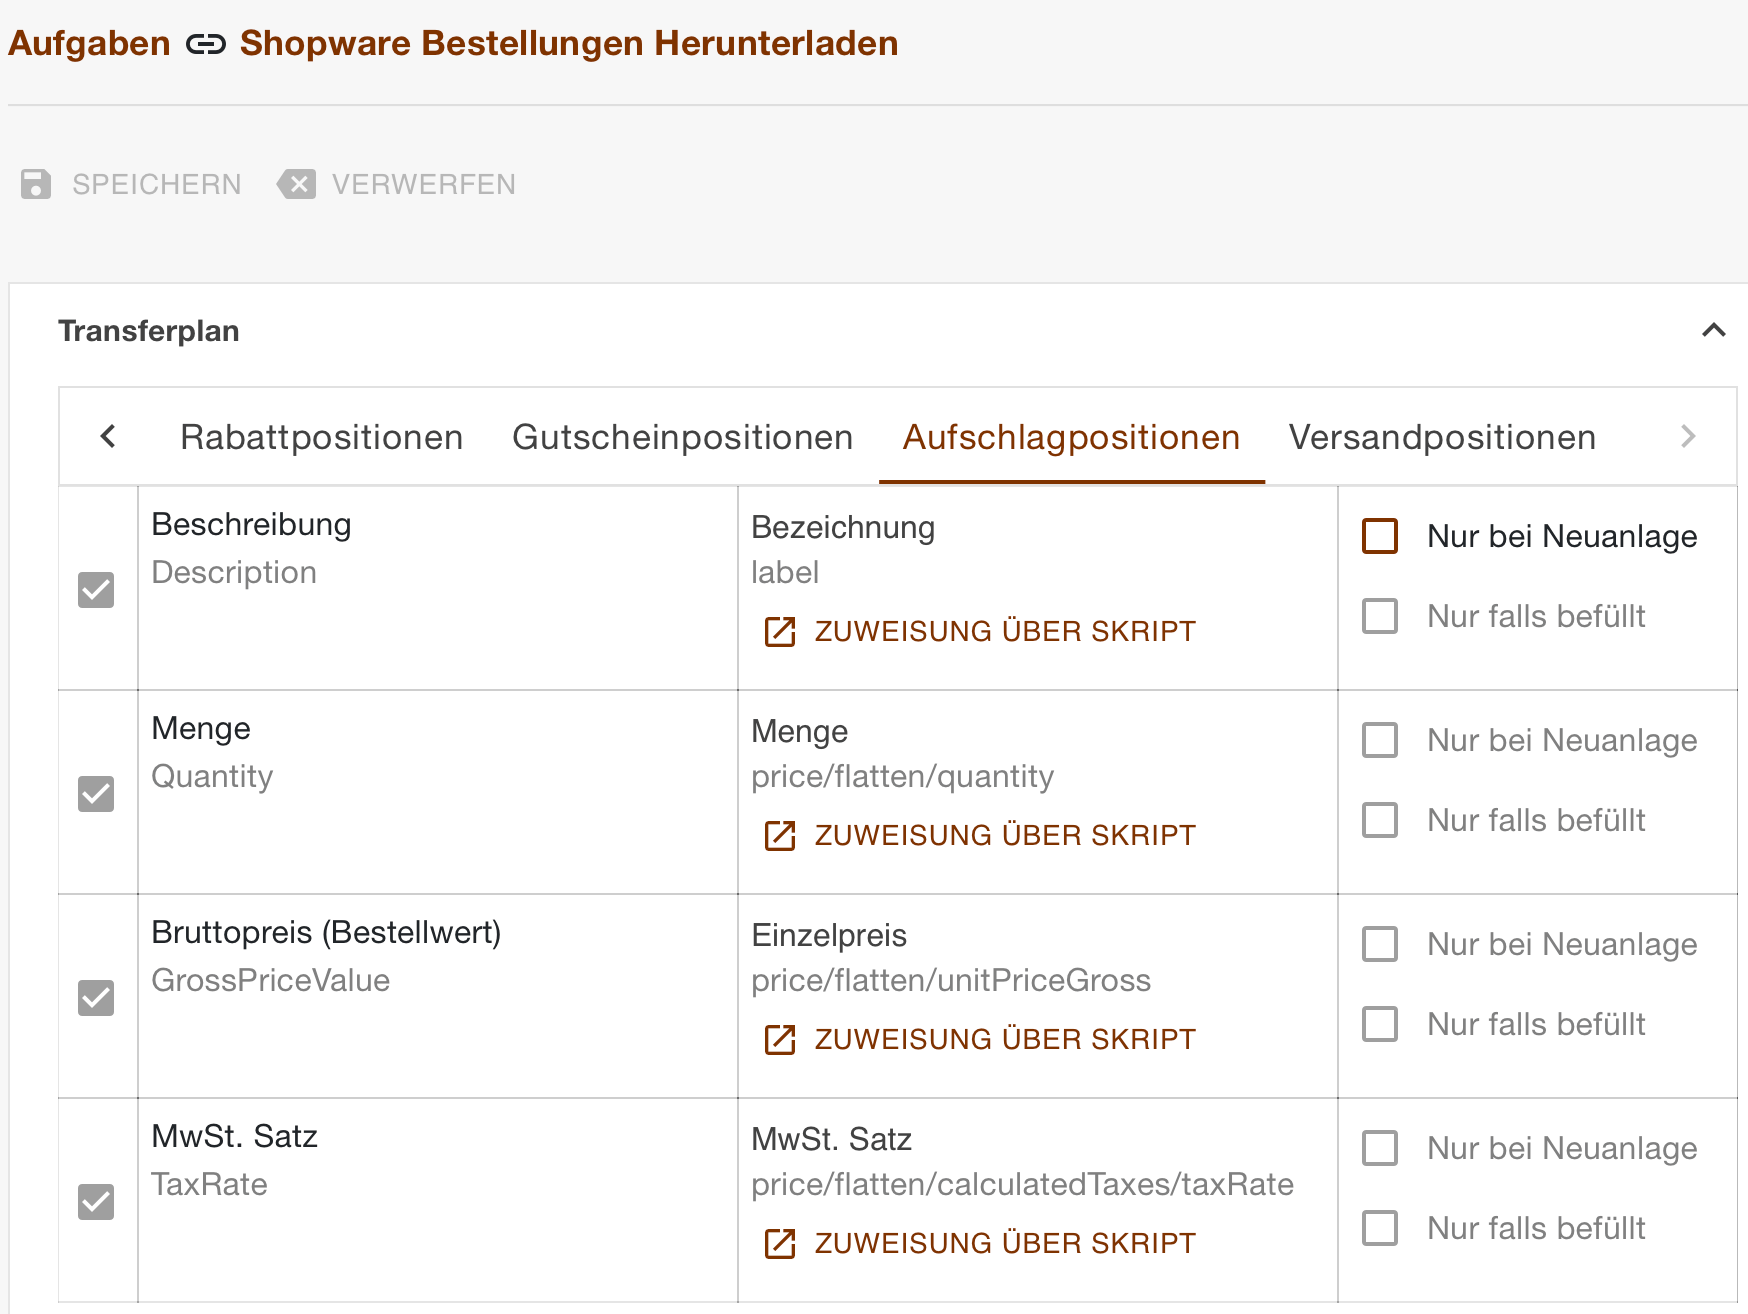Enable Nur bei Neuanlage for Beschreibung
1748x1314 pixels.
tap(1380, 537)
